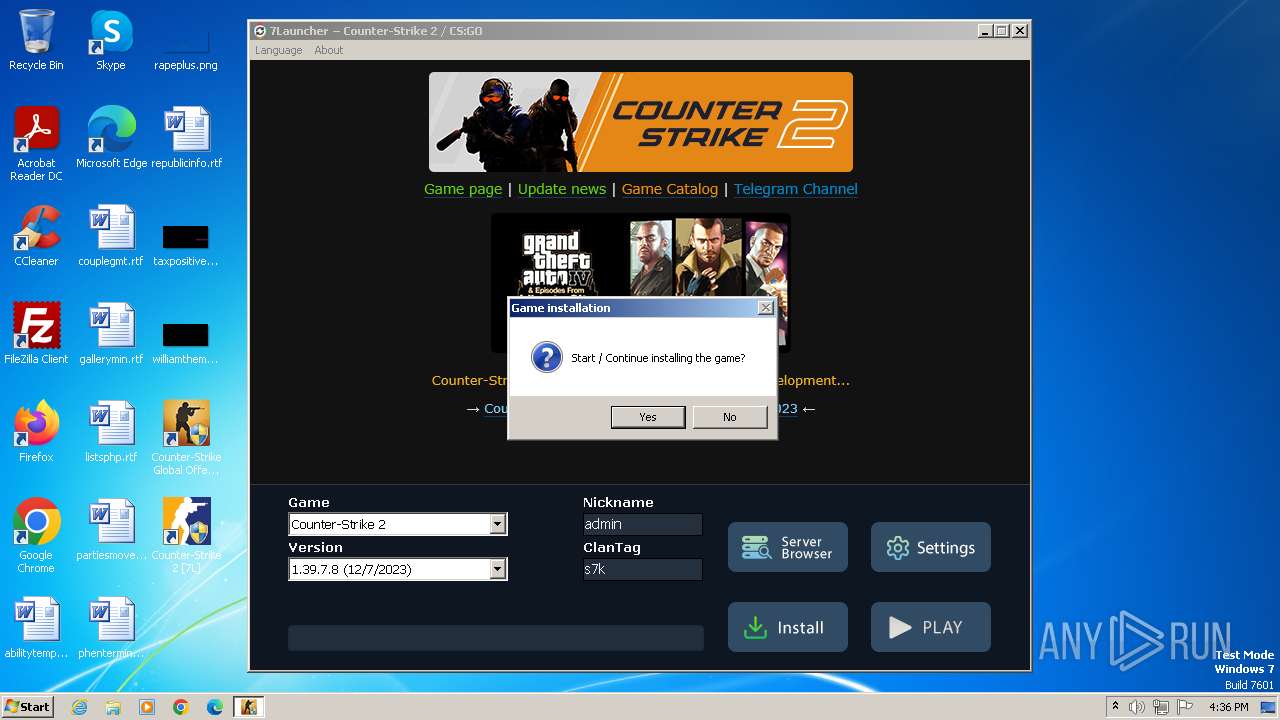Open the Update news link
This screenshot has width=1280, height=720.
(562, 189)
